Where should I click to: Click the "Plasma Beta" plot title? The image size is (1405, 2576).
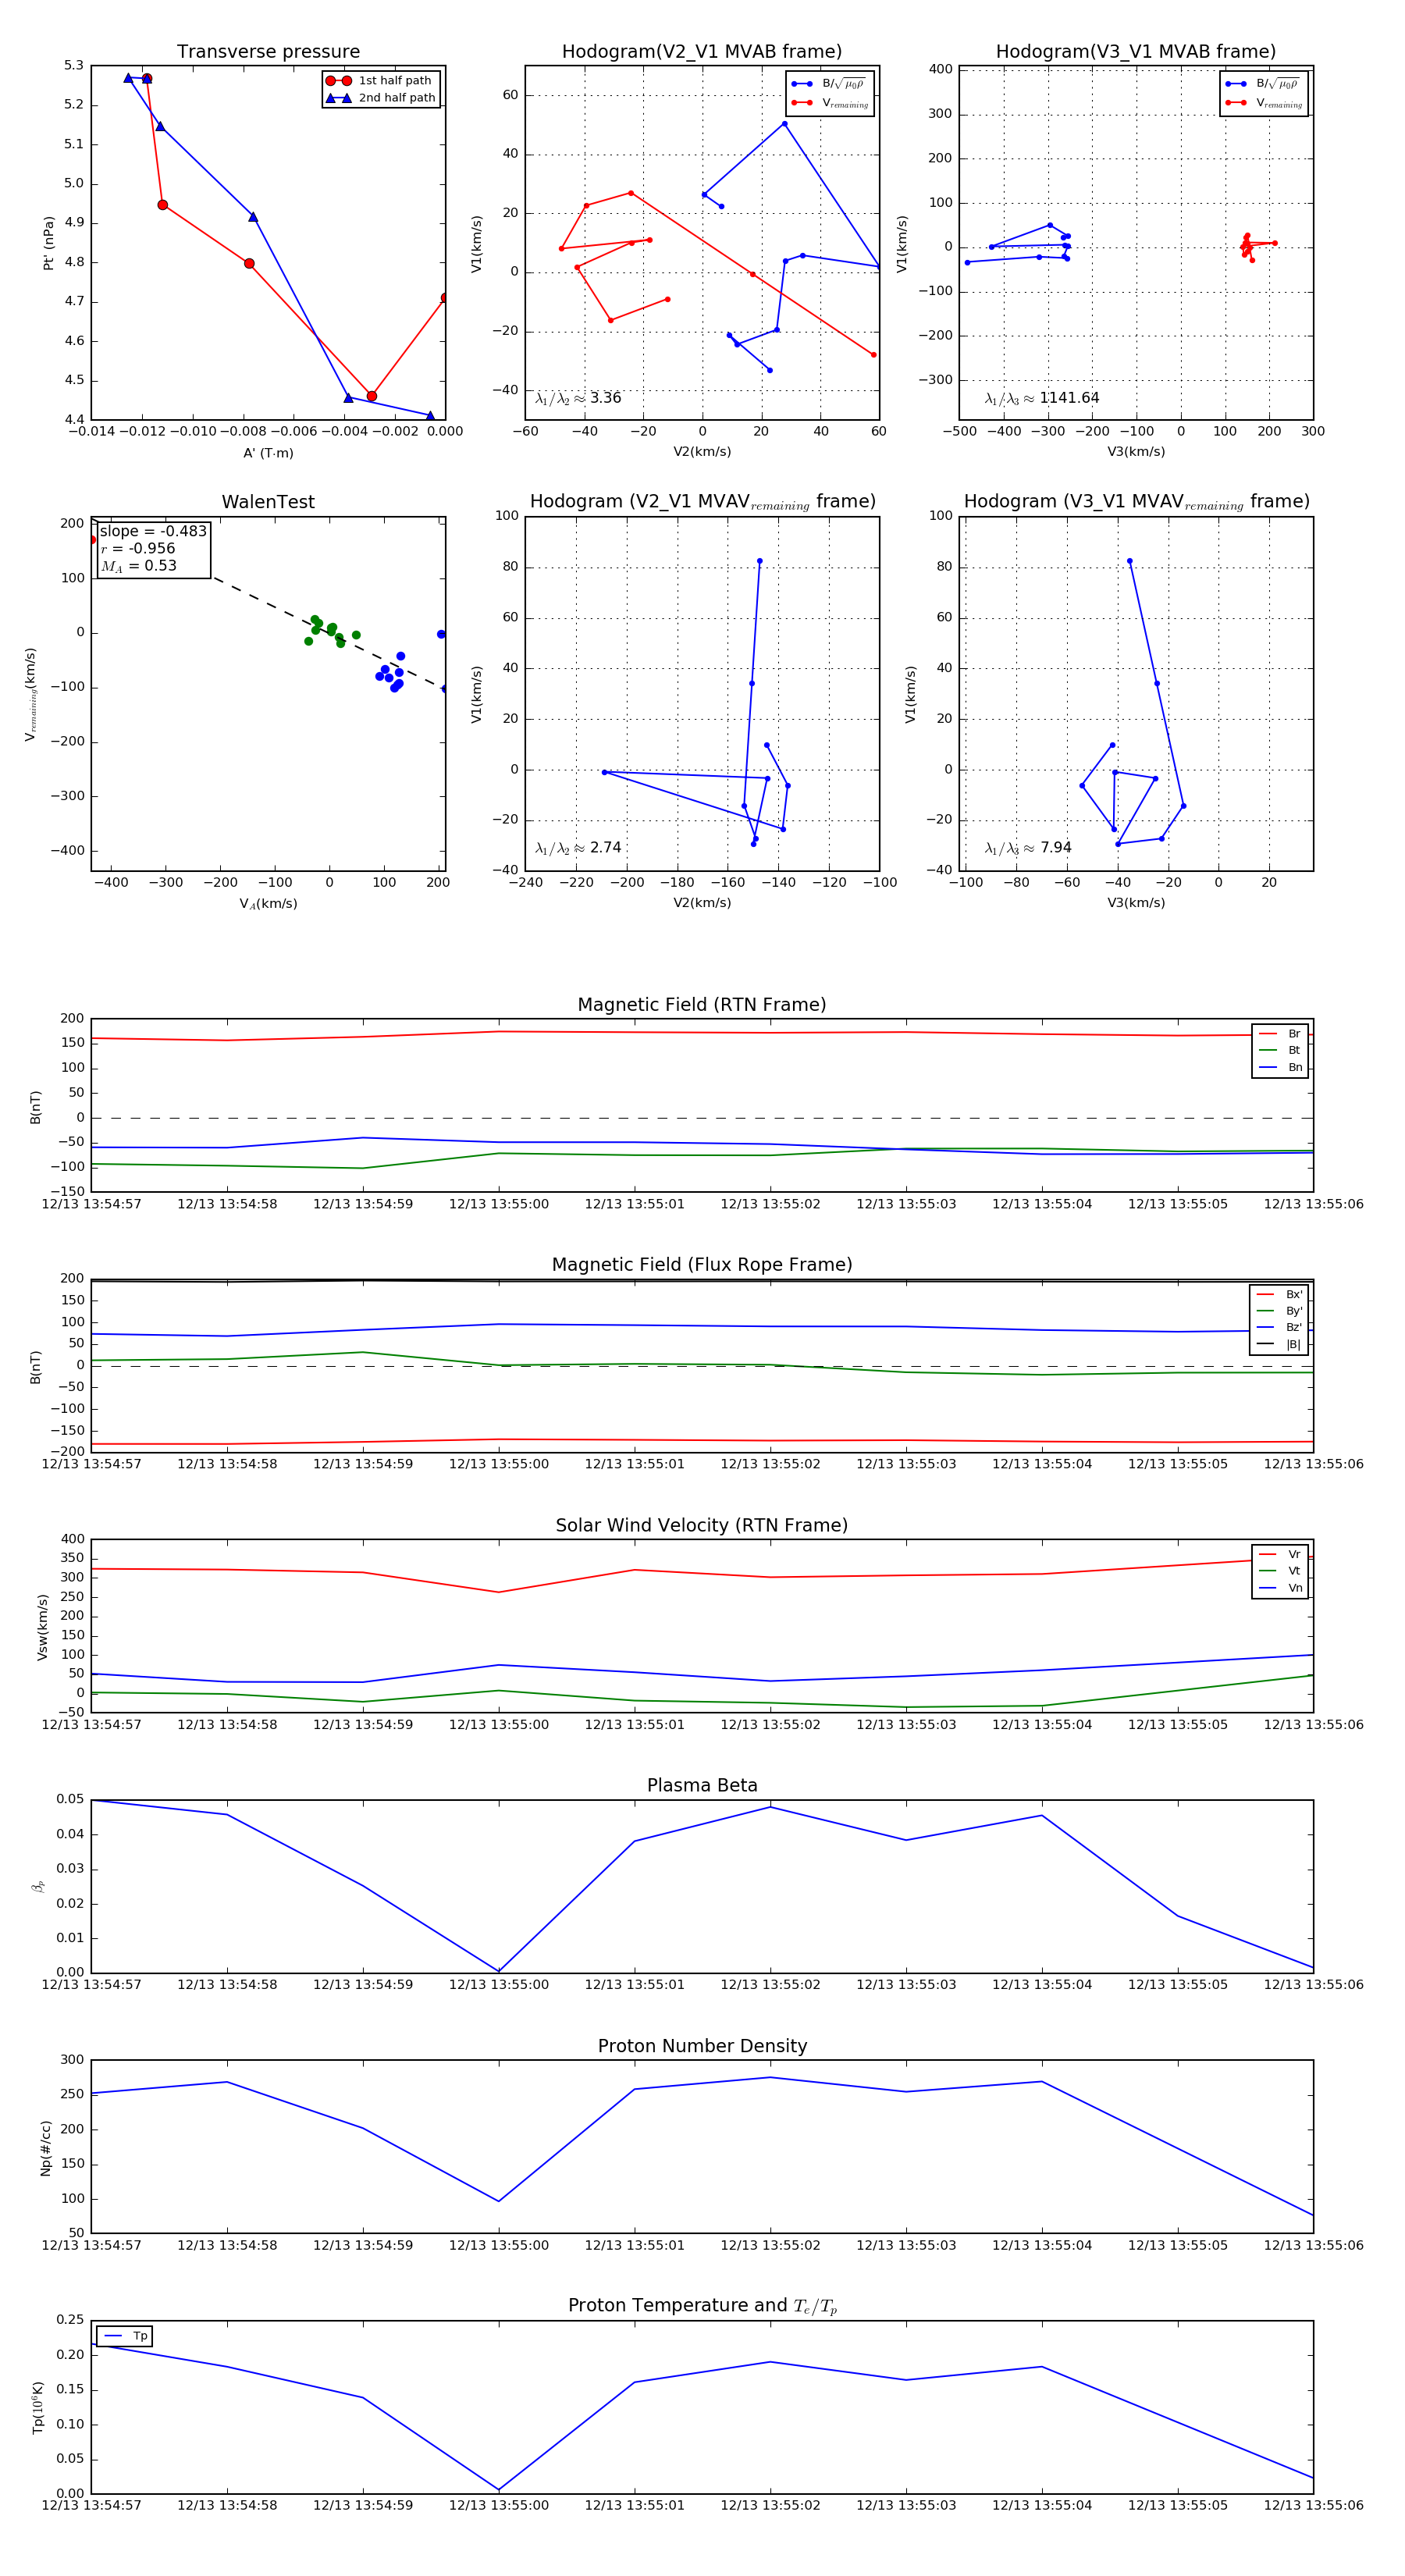pyautogui.click(x=702, y=1786)
